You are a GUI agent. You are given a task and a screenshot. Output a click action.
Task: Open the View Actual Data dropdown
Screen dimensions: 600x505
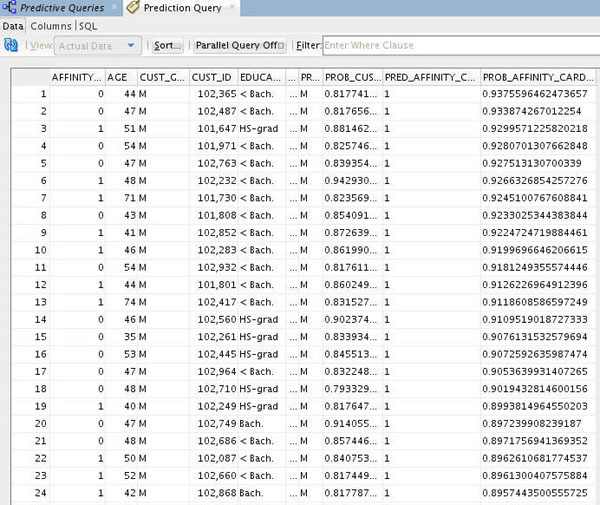click(98, 46)
